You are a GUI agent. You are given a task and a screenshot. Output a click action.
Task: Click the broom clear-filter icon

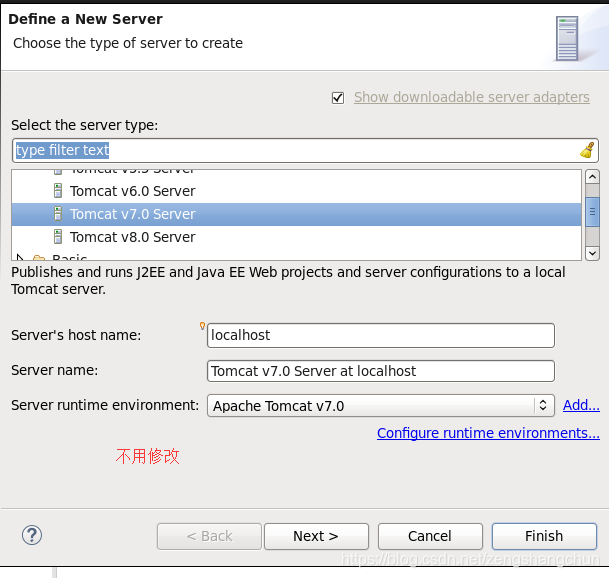pos(587,150)
